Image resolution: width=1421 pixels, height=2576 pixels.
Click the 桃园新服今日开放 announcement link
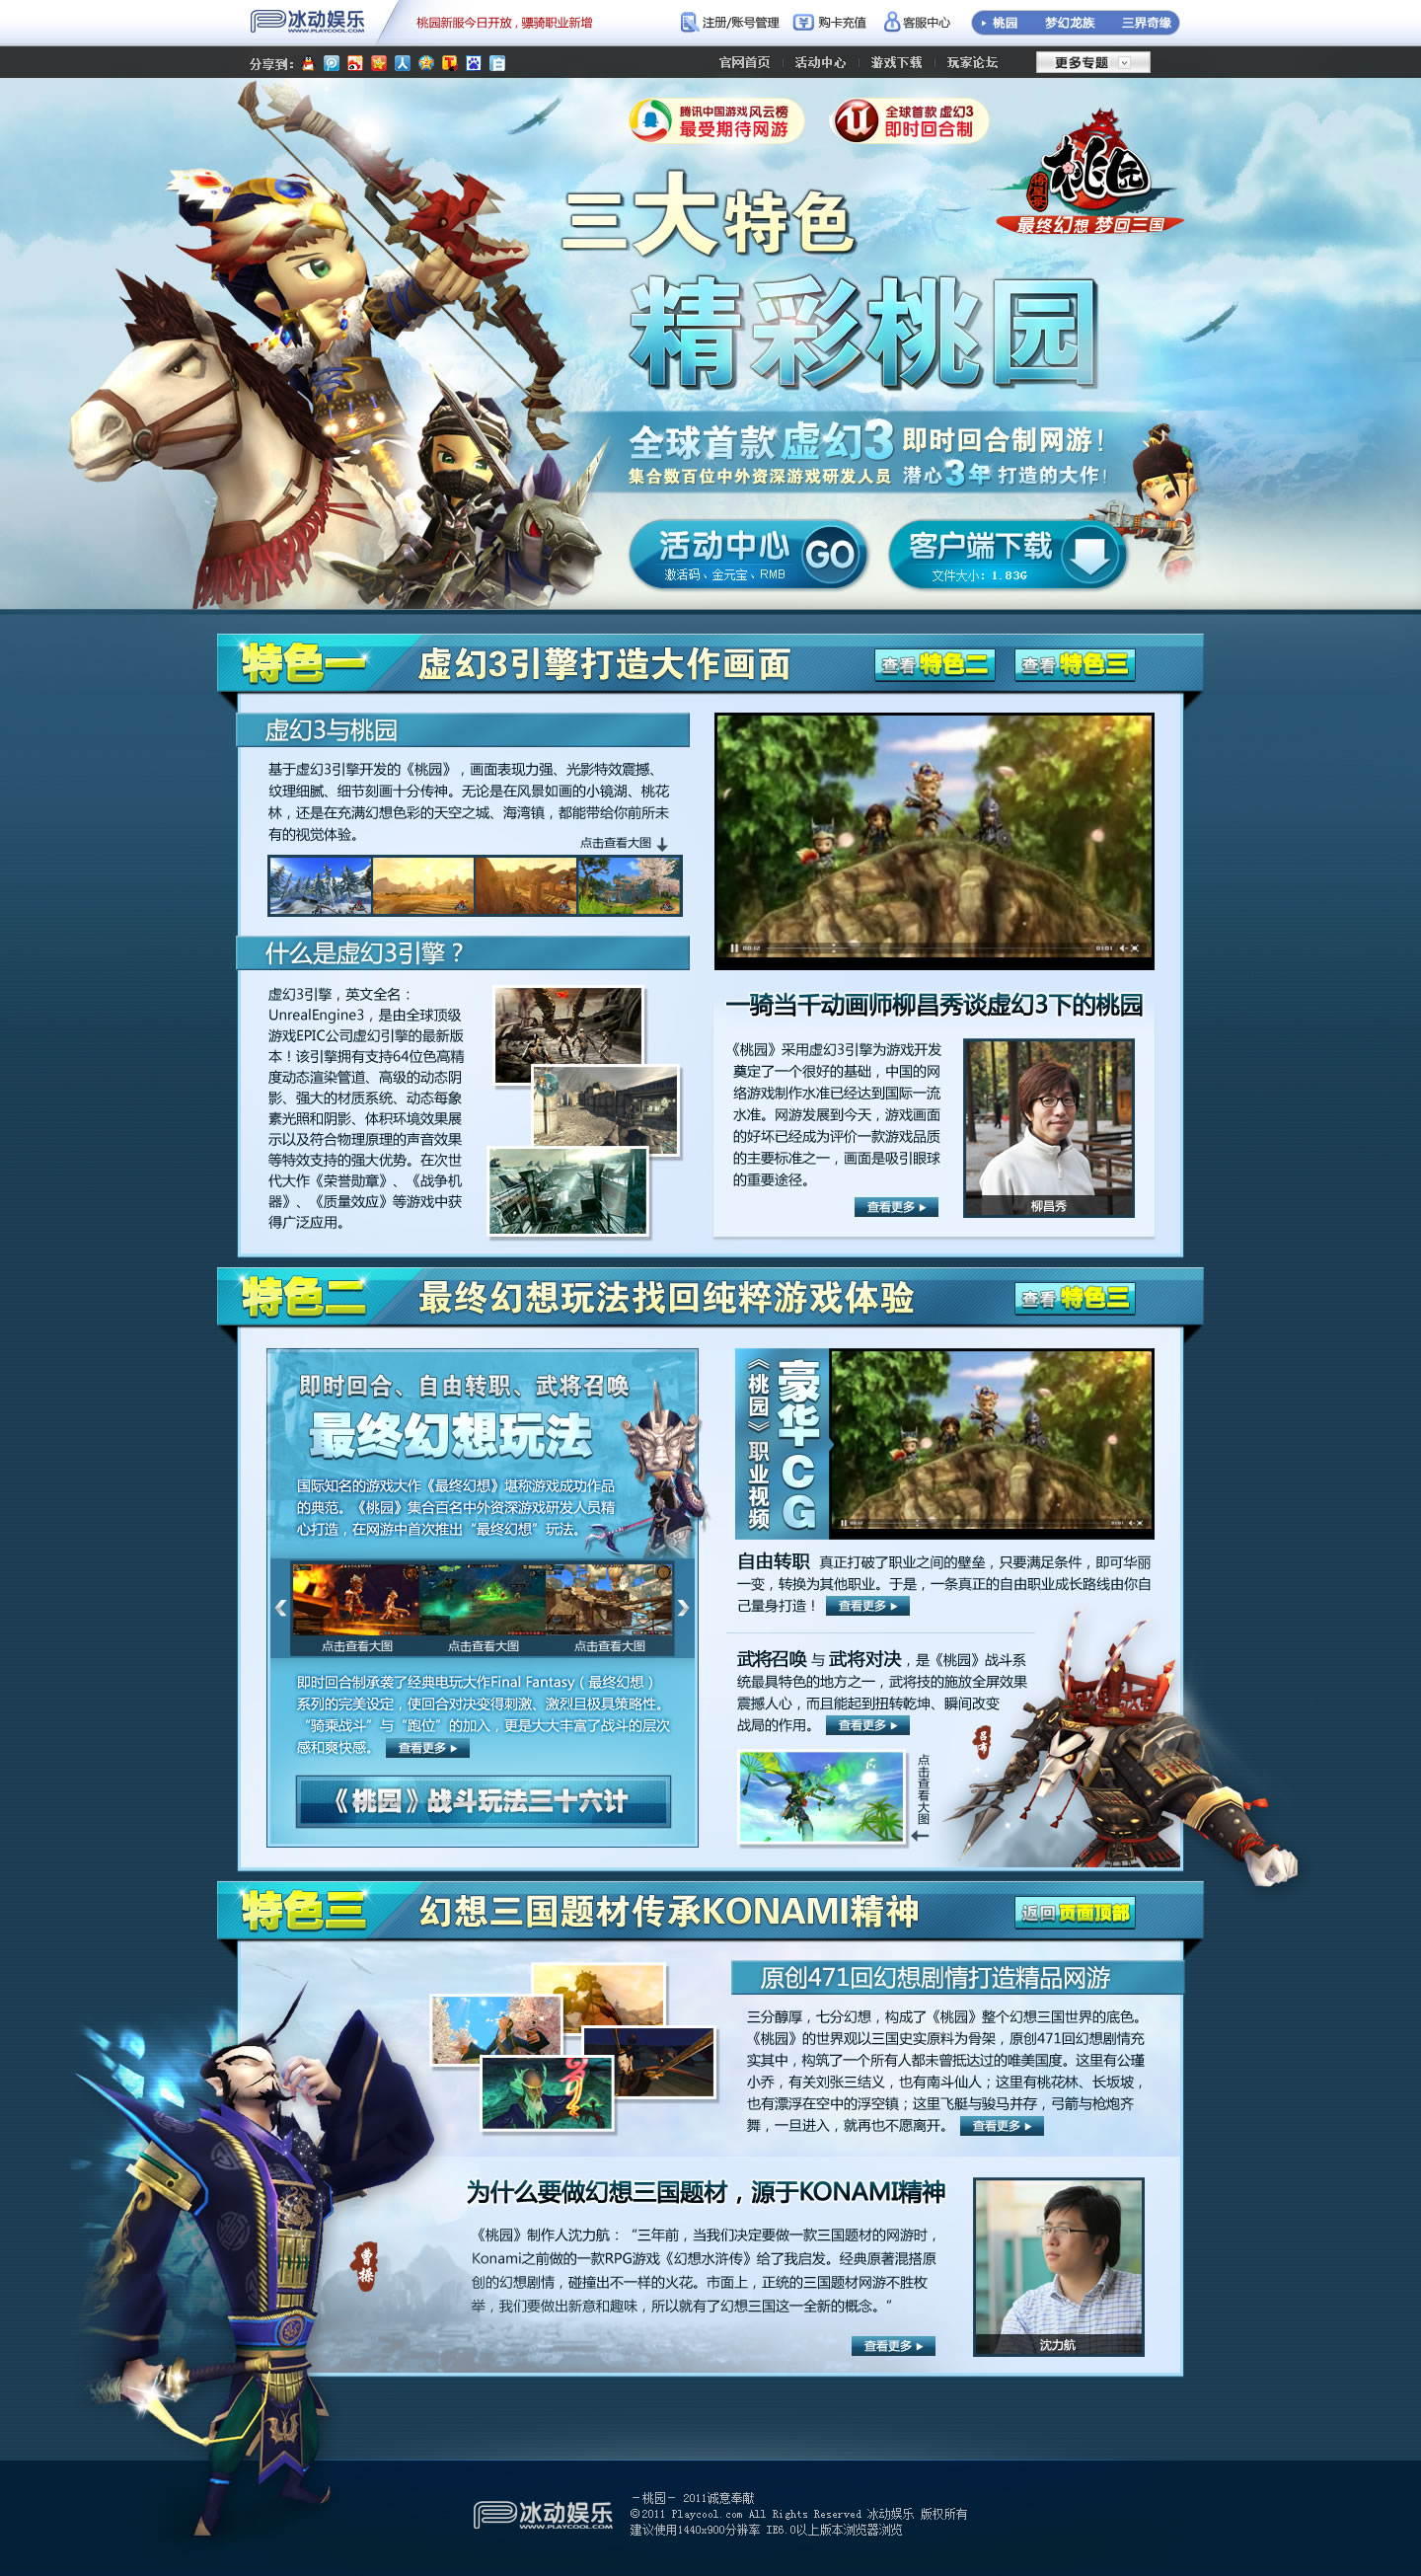(x=504, y=22)
